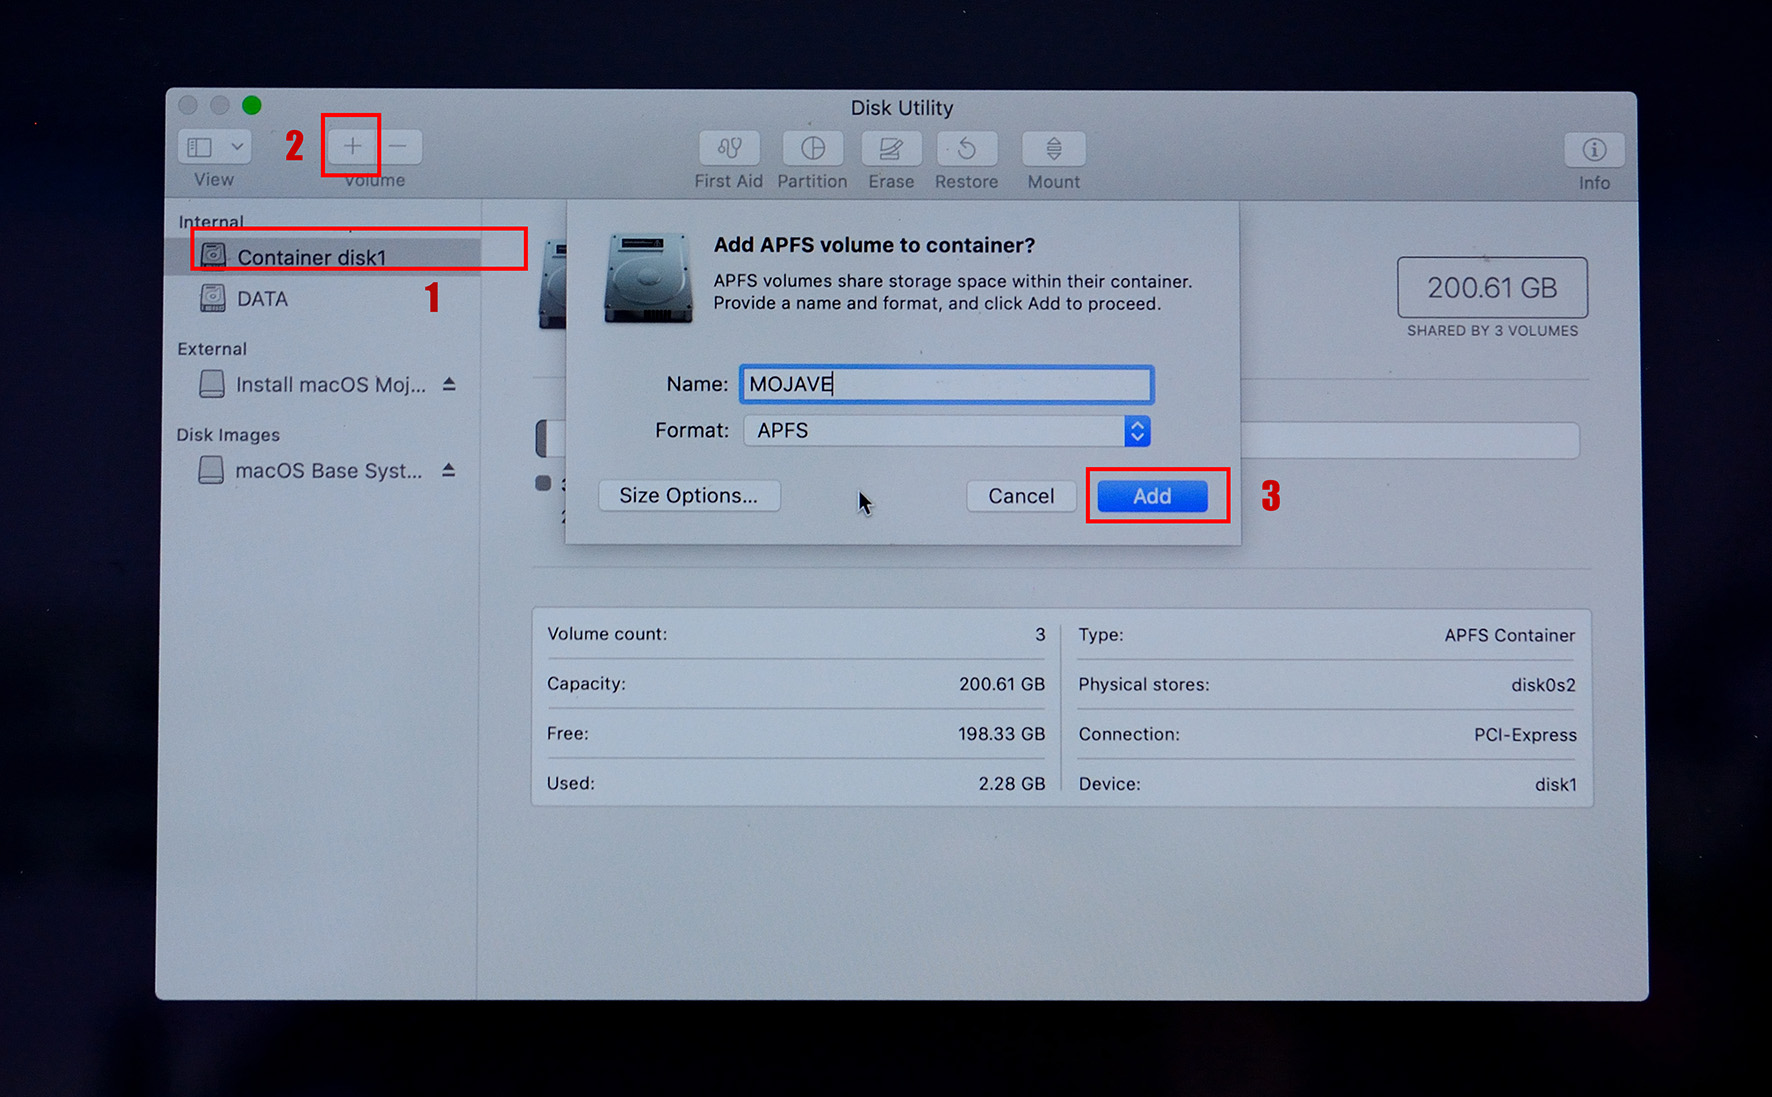Click inside the volume Name field
The image size is (1772, 1097).
(x=945, y=384)
